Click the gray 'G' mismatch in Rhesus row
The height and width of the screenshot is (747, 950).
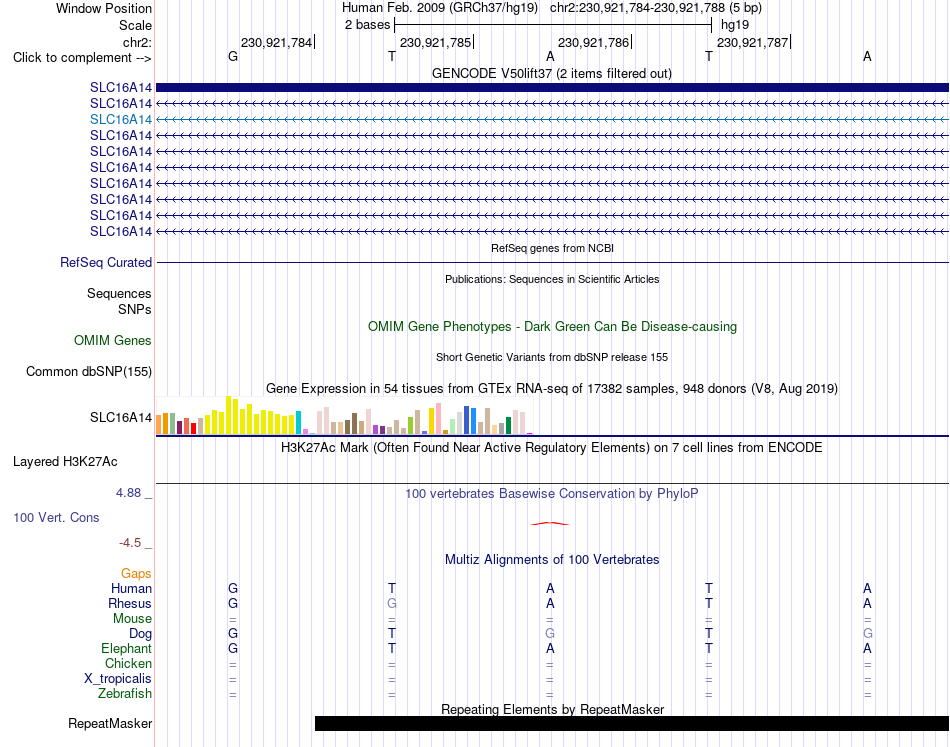coord(392,603)
